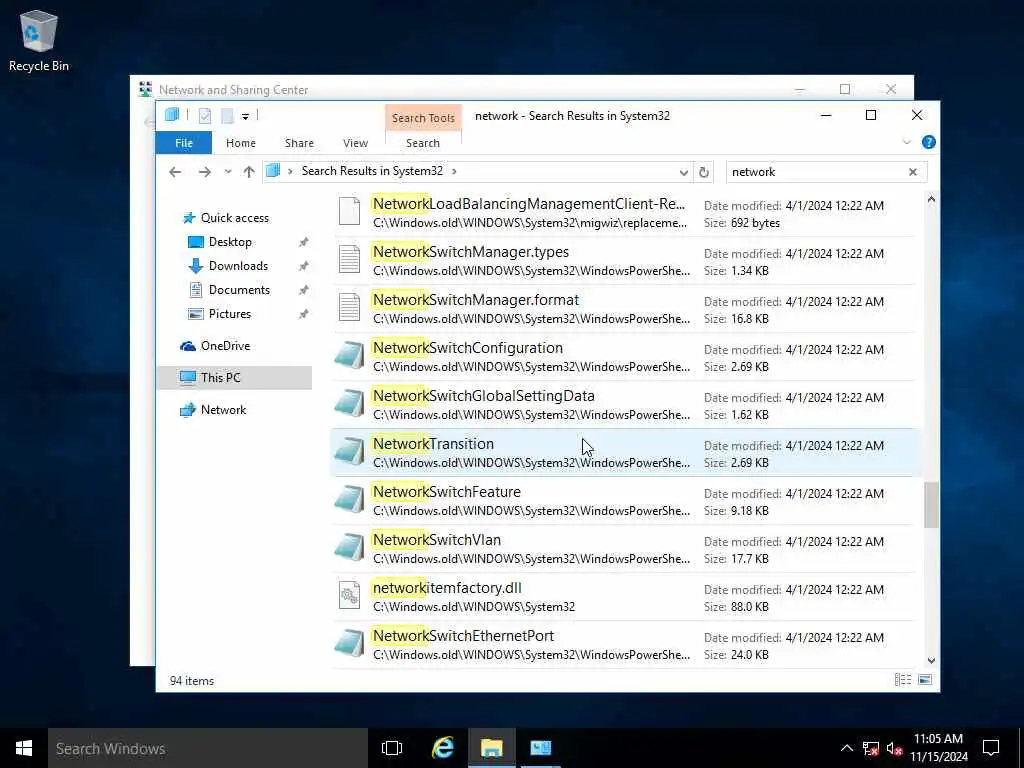Switch to the Home ribbon tab
1024x768 pixels.
point(241,143)
